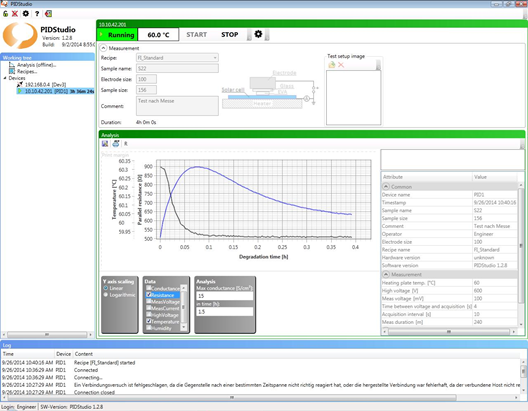
Task: Open help with the question mark icon
Action: pos(37,14)
